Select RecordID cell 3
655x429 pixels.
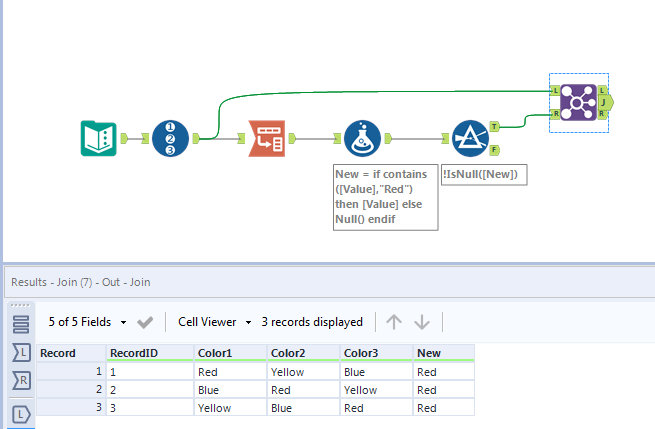pos(150,408)
